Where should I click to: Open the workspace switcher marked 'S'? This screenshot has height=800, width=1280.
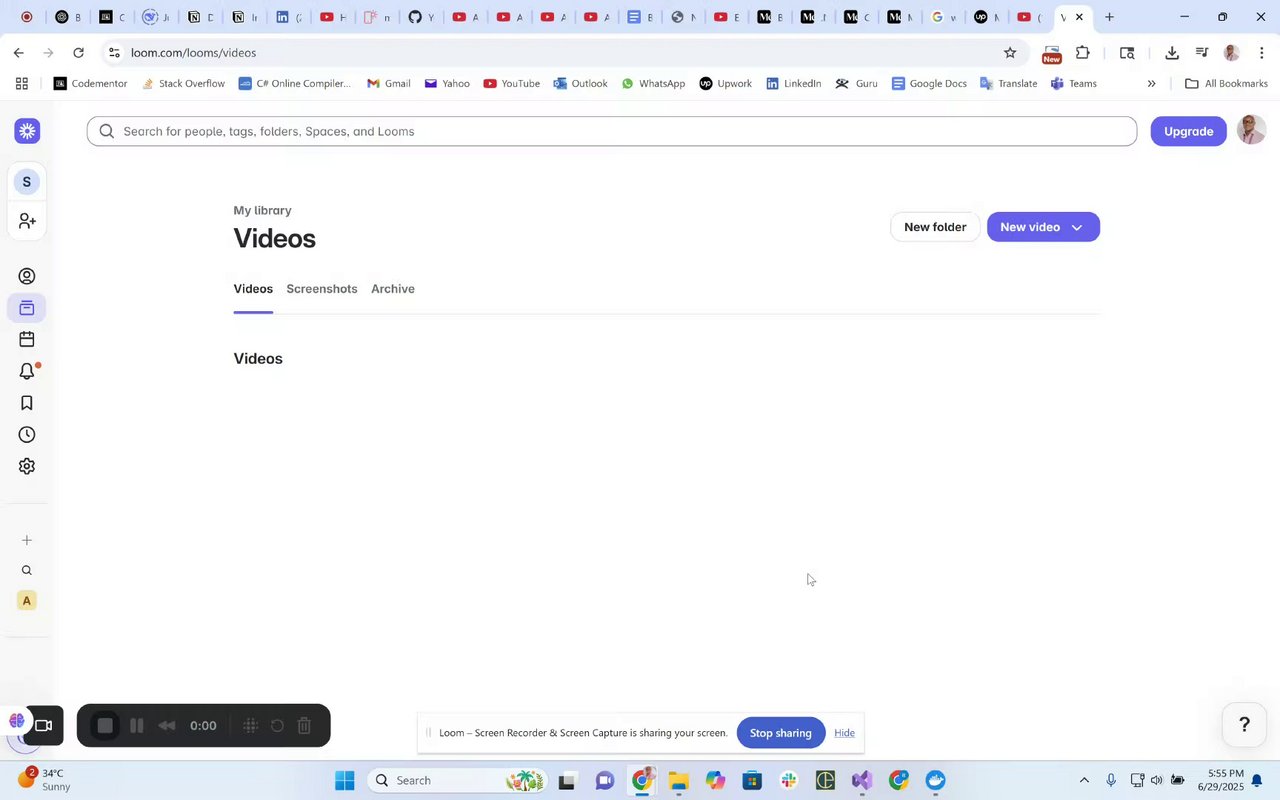(x=27, y=182)
